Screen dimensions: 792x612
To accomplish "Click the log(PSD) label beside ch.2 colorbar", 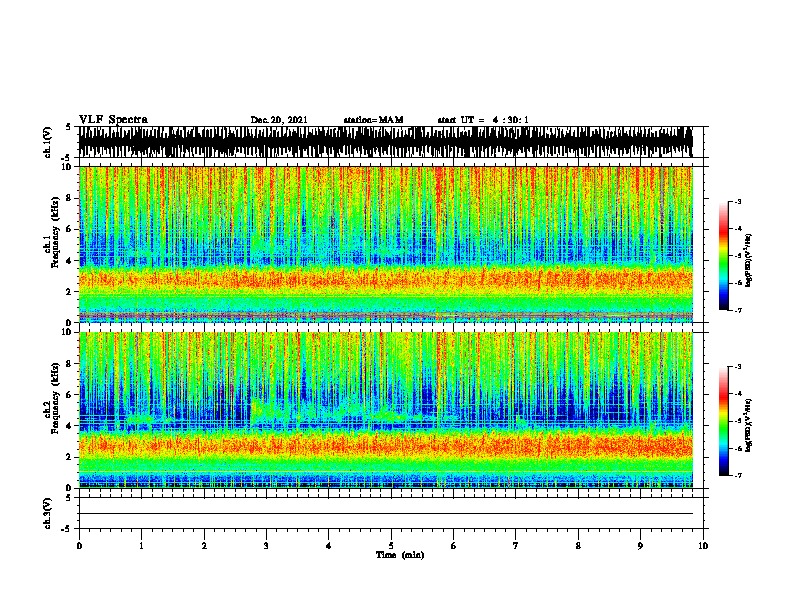I will click(x=748, y=425).
